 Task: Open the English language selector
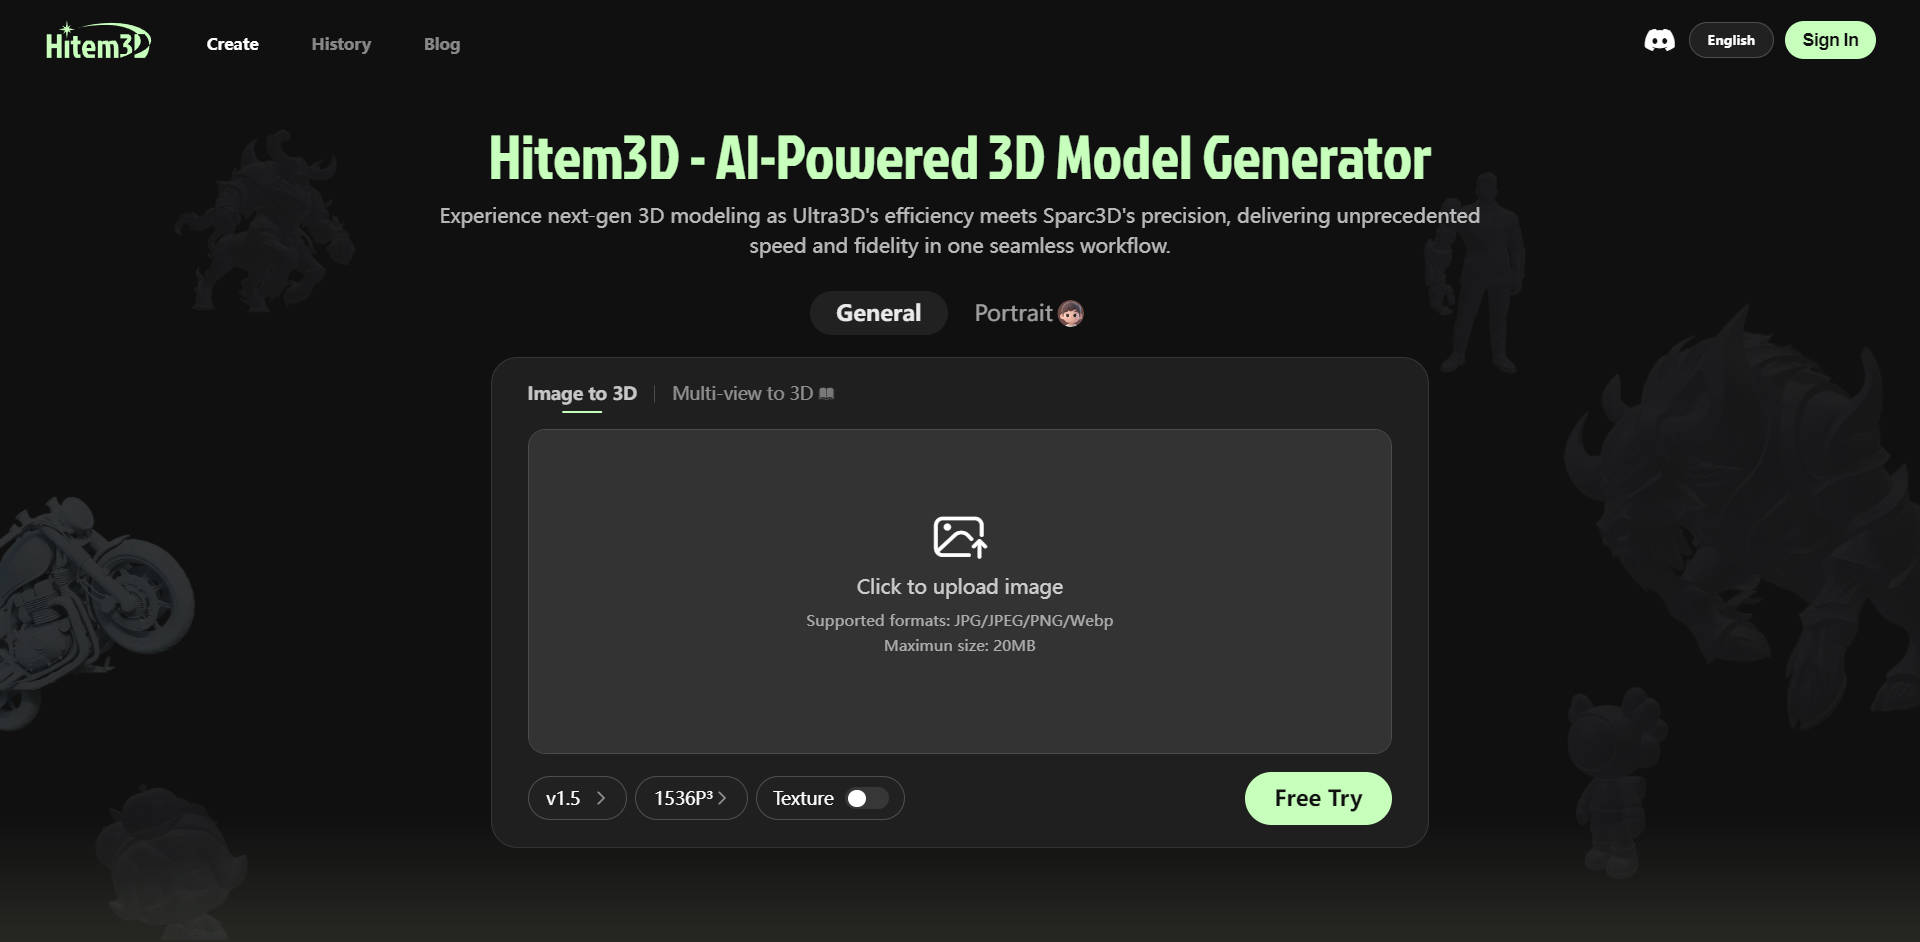(1731, 40)
